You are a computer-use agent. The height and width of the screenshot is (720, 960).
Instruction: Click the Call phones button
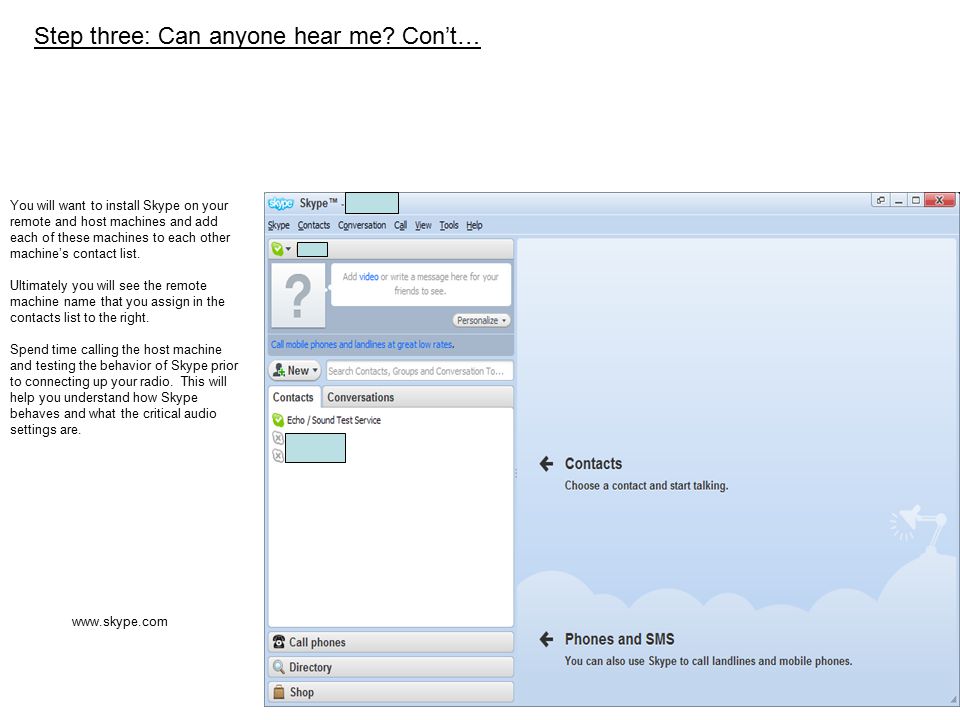(391, 642)
